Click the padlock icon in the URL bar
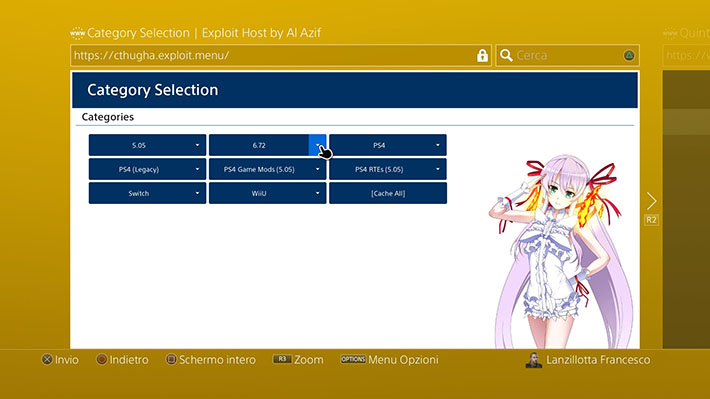Viewport: 710px width, 399px height. (x=482, y=55)
